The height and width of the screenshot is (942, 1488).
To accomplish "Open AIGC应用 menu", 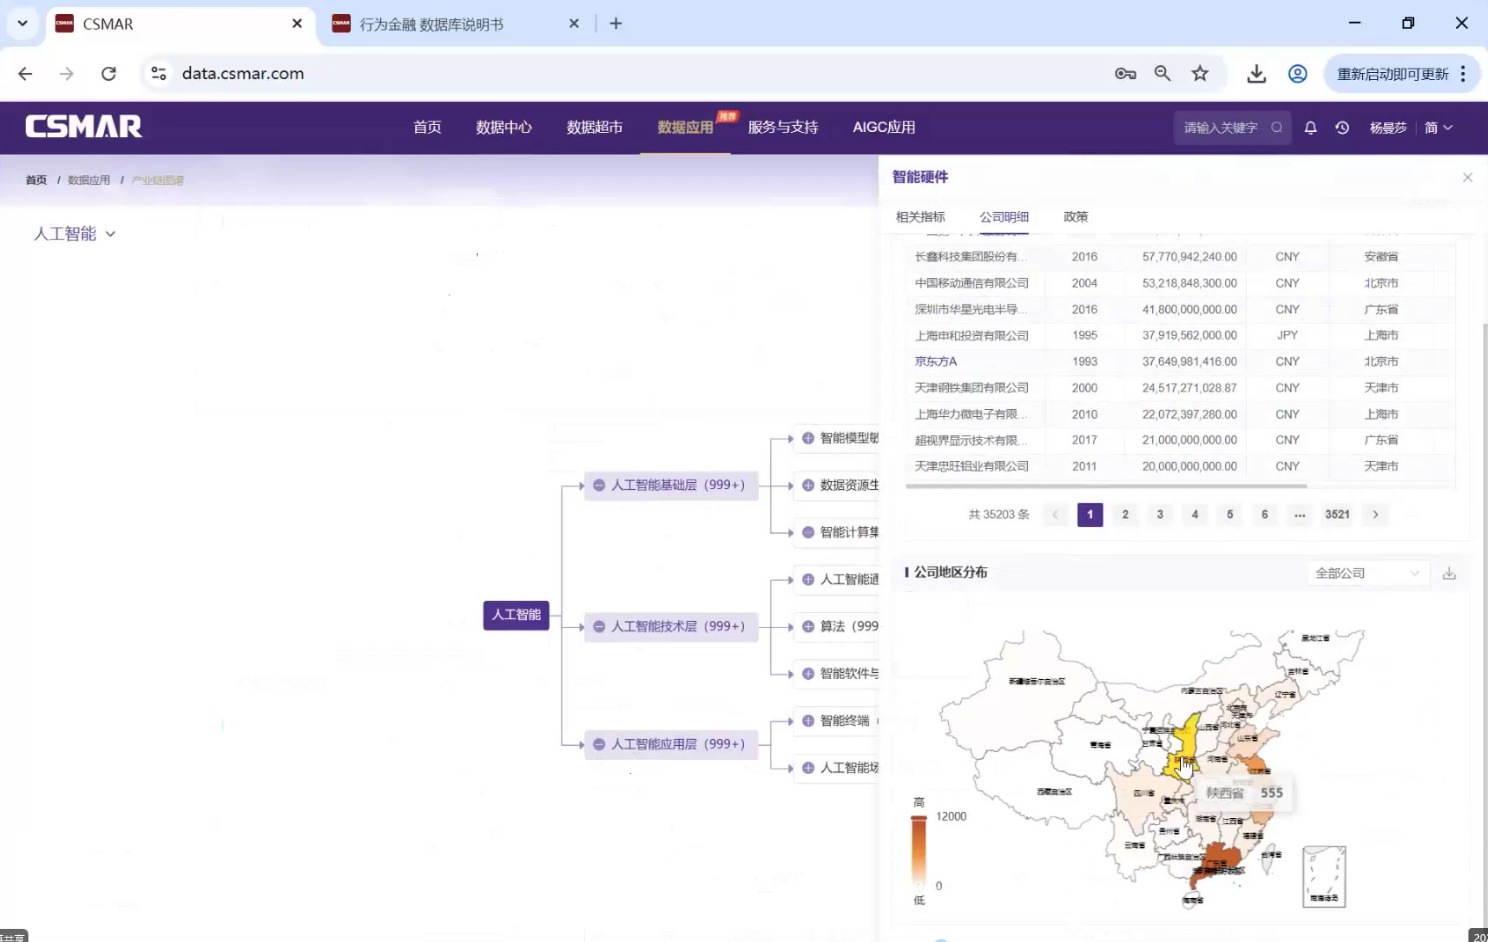I will [x=884, y=127].
